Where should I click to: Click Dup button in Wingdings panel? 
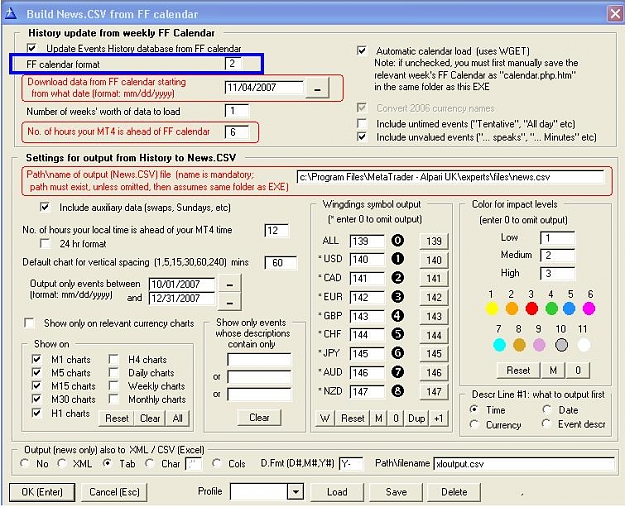click(x=417, y=419)
